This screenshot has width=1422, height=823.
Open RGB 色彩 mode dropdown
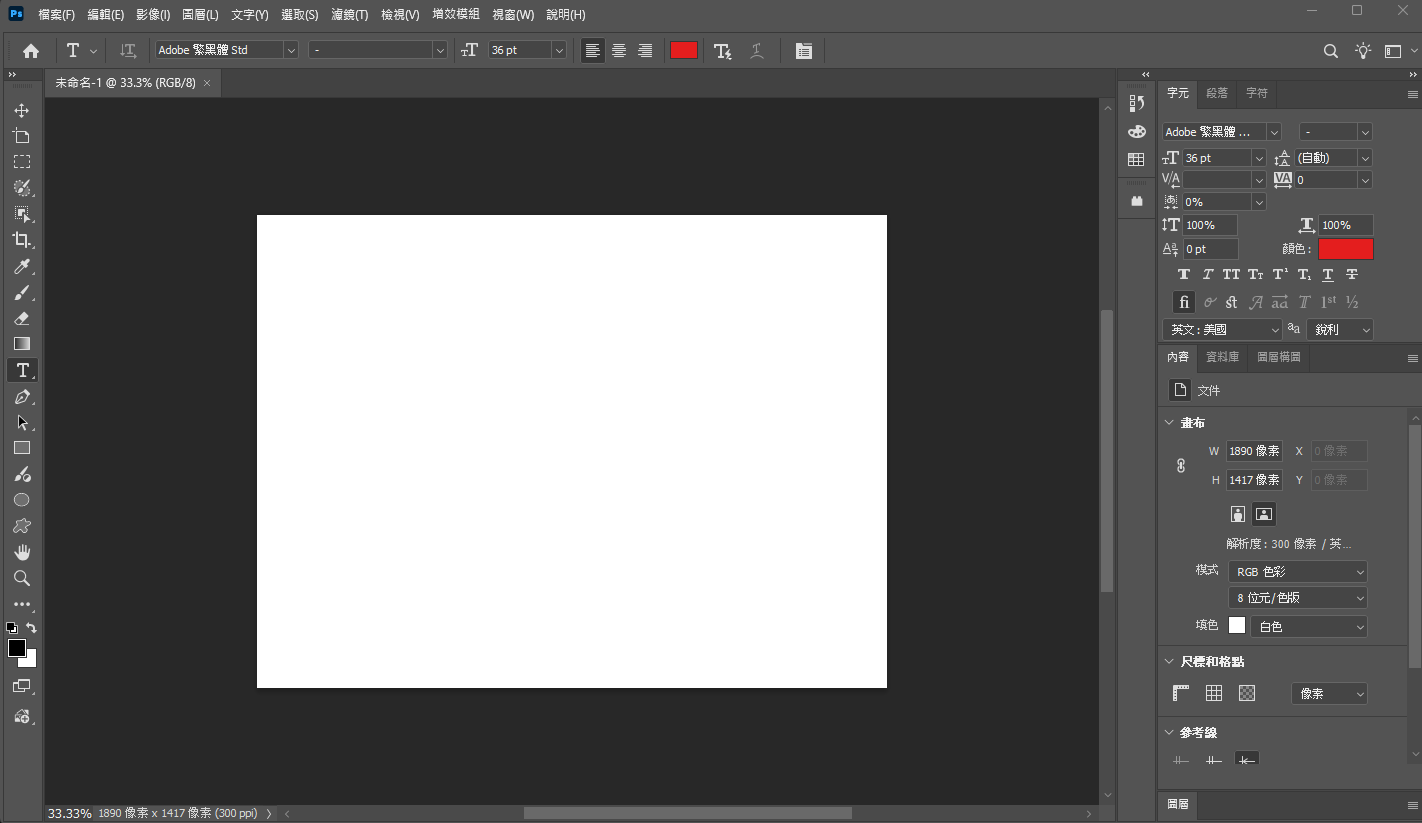(1298, 572)
